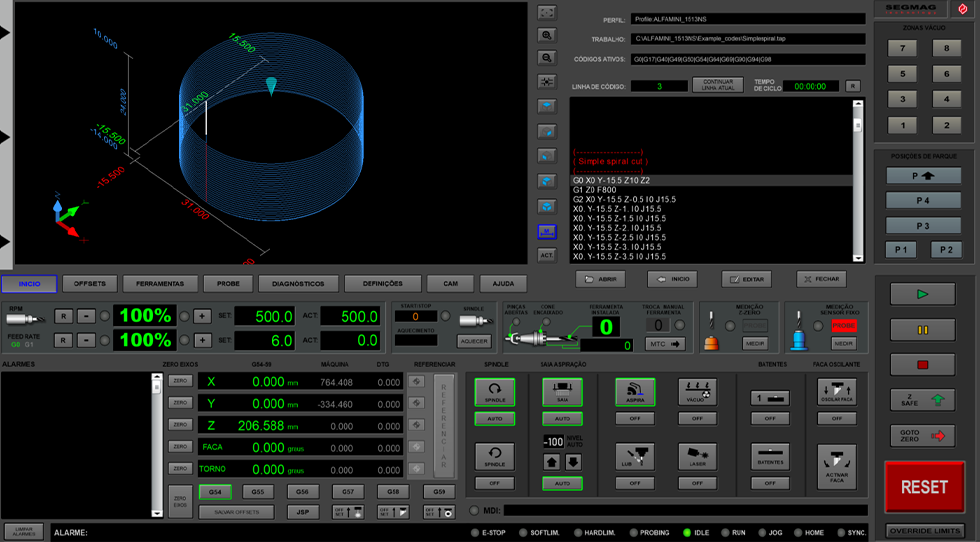Toggle vacuum zone 4

(x=946, y=99)
